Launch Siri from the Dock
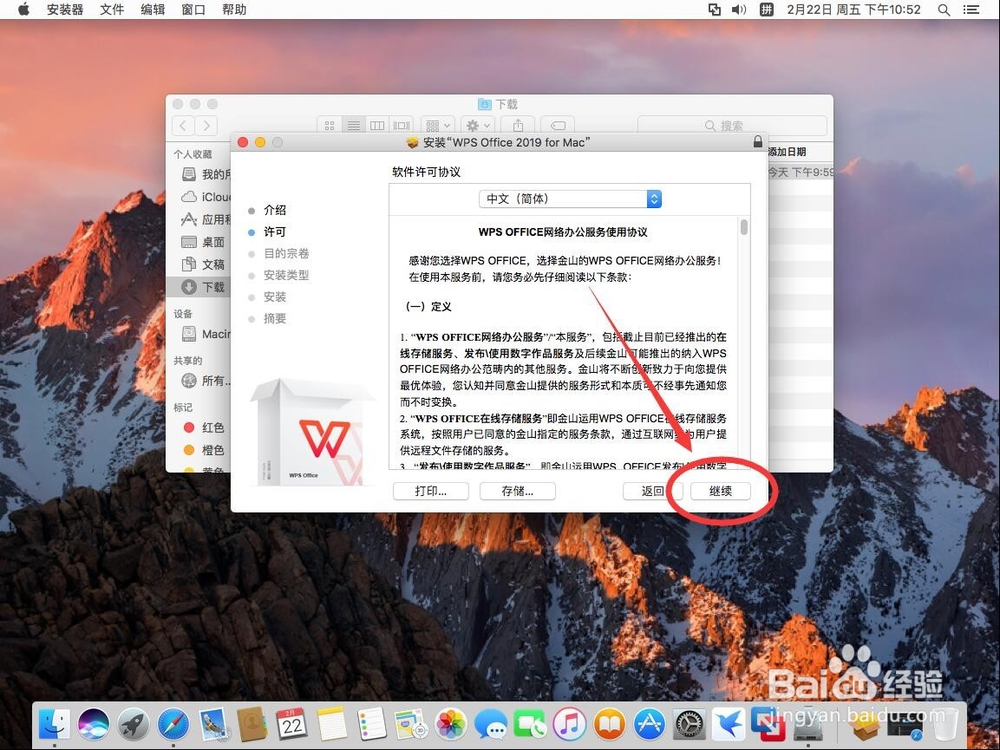The height and width of the screenshot is (750, 1000). point(94,724)
